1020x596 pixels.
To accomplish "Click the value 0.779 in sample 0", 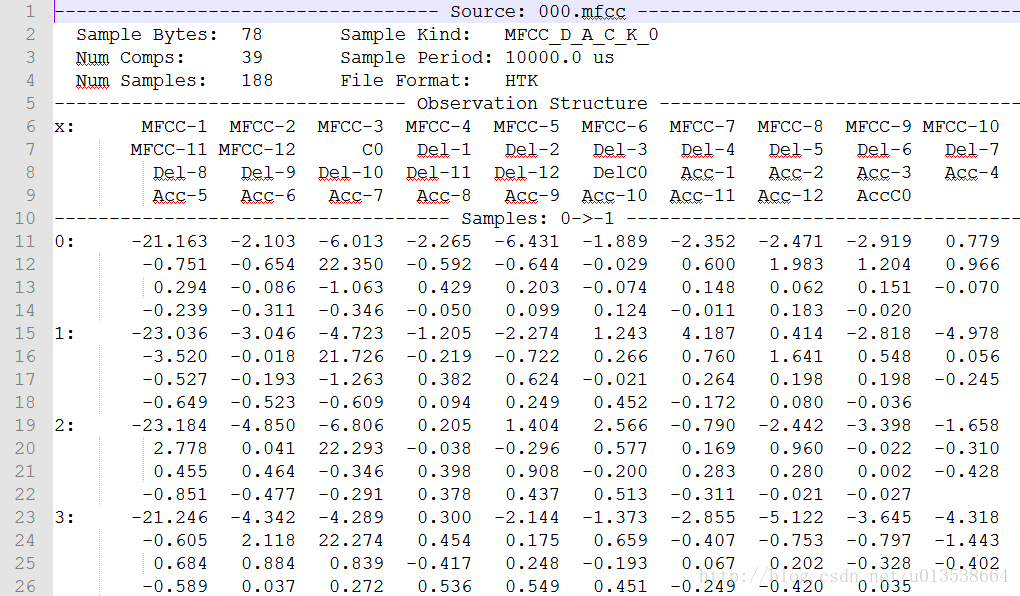I will [x=973, y=242].
